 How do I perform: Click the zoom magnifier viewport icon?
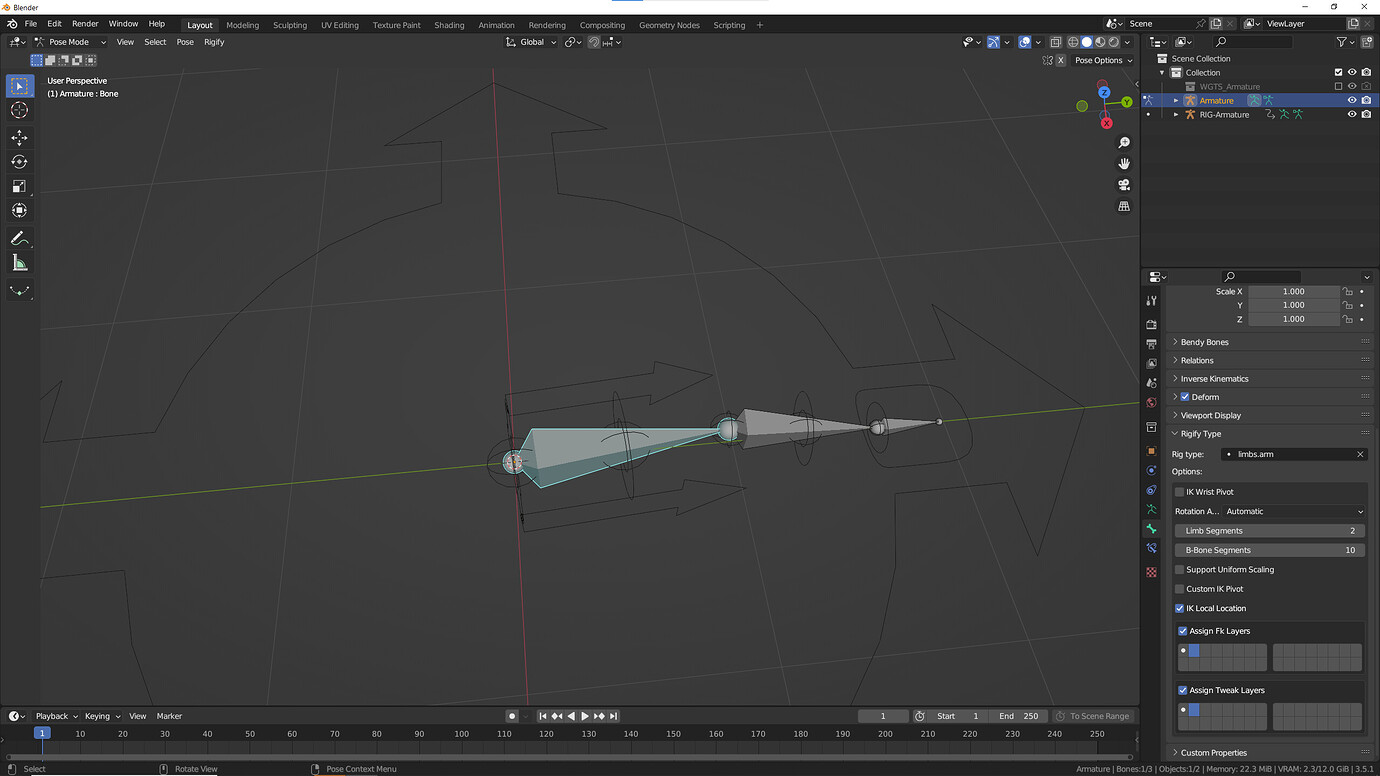coord(1124,143)
